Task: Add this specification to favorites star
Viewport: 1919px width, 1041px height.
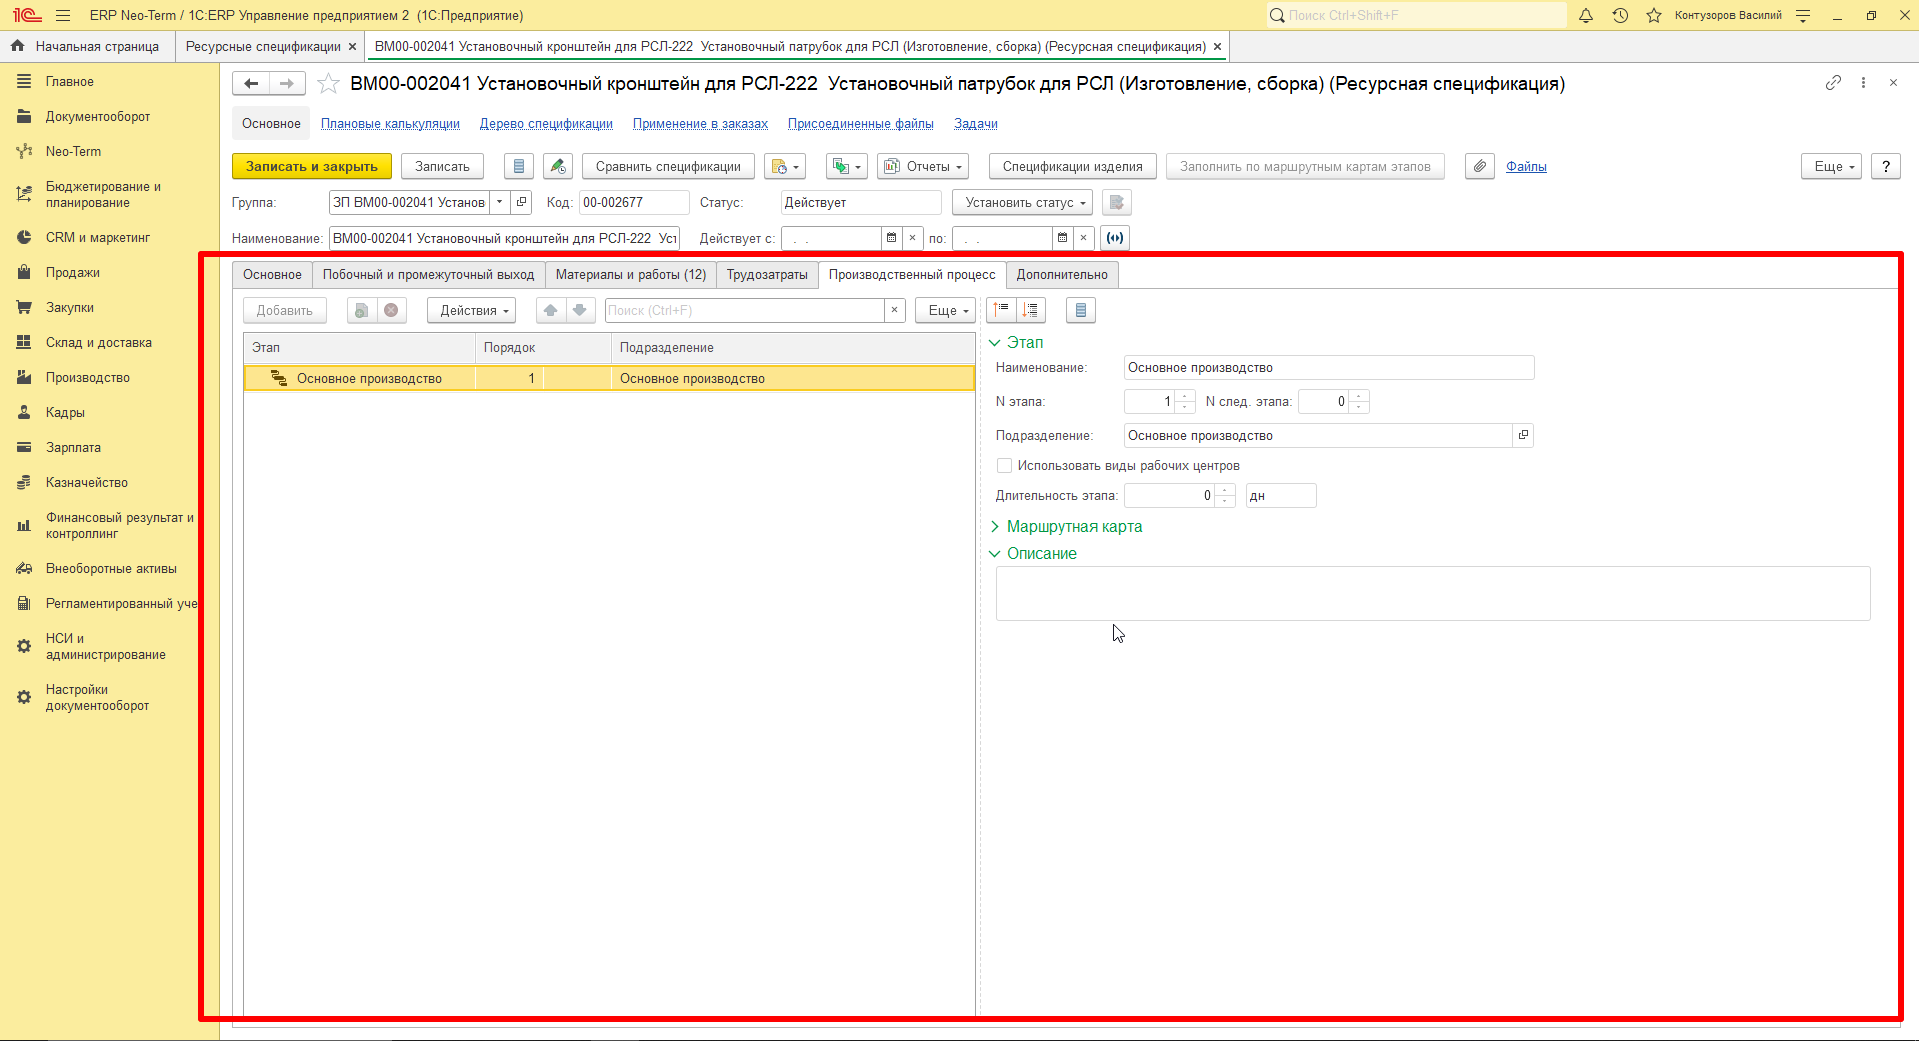Action: click(x=328, y=84)
